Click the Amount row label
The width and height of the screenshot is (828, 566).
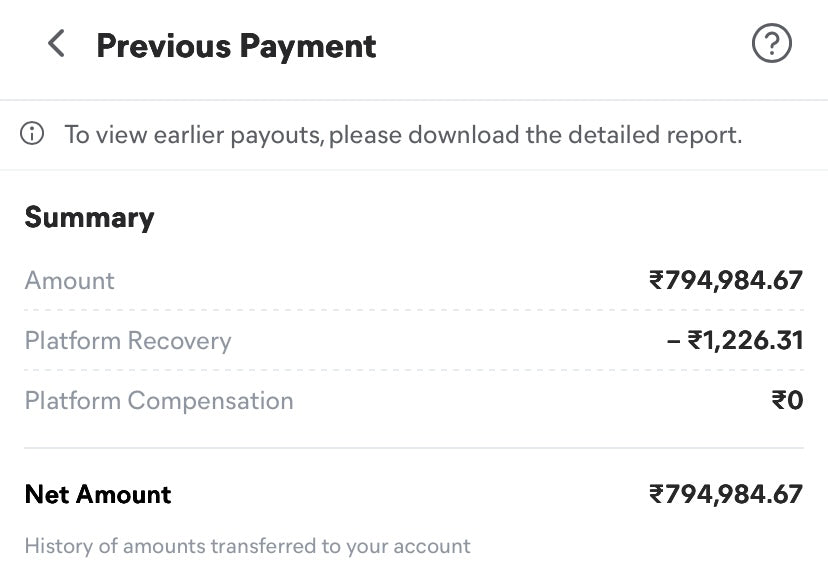70,281
